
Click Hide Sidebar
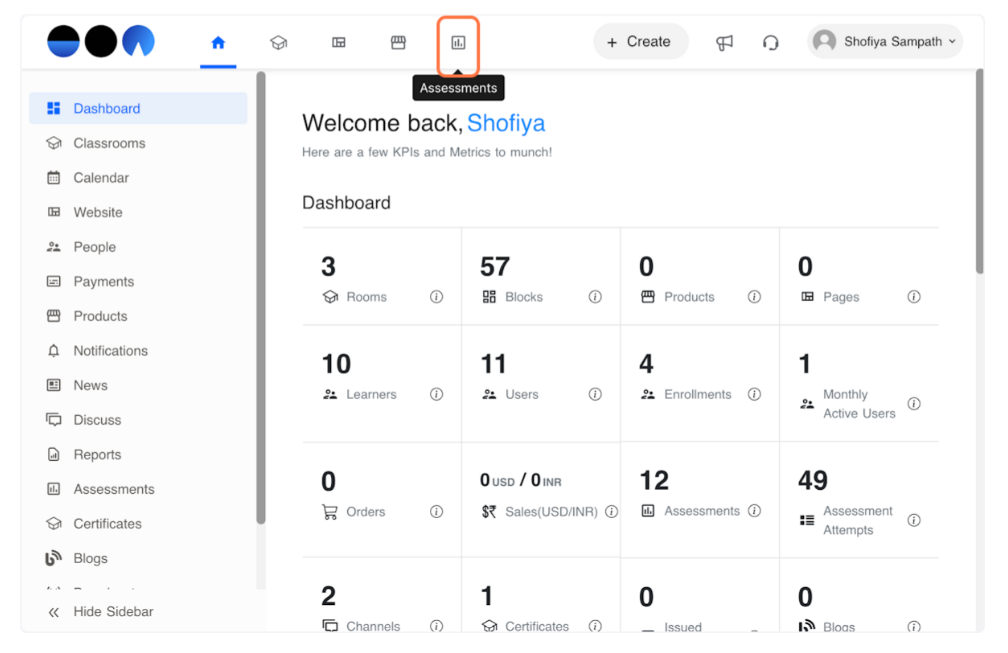click(x=101, y=612)
